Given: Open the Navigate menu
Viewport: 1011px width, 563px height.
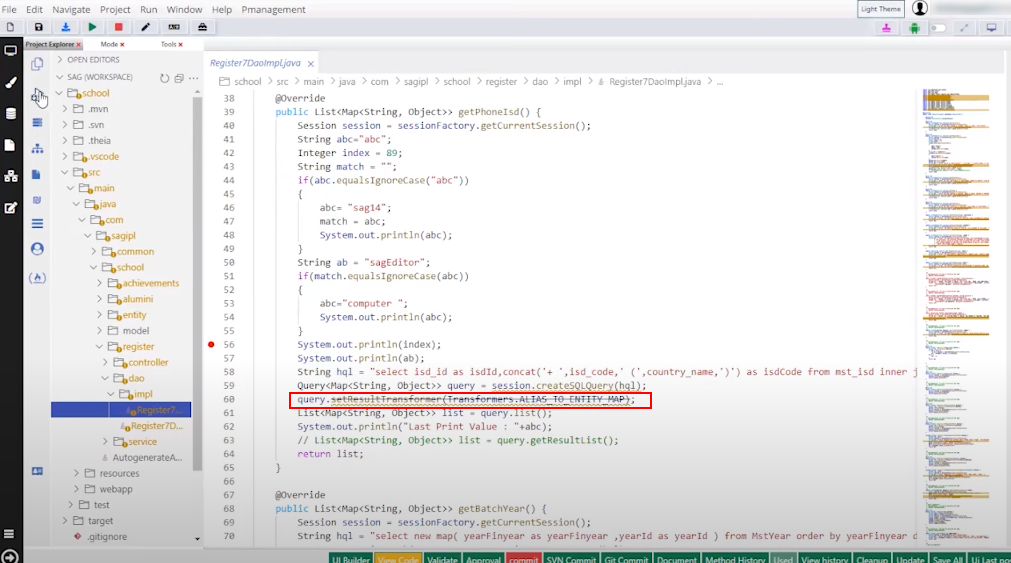Looking at the screenshot, I should click(71, 9).
